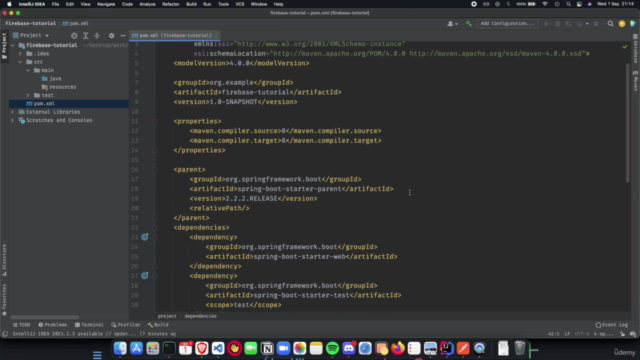Expand External Libraries node
This screenshot has width=640, height=360.
[12, 112]
